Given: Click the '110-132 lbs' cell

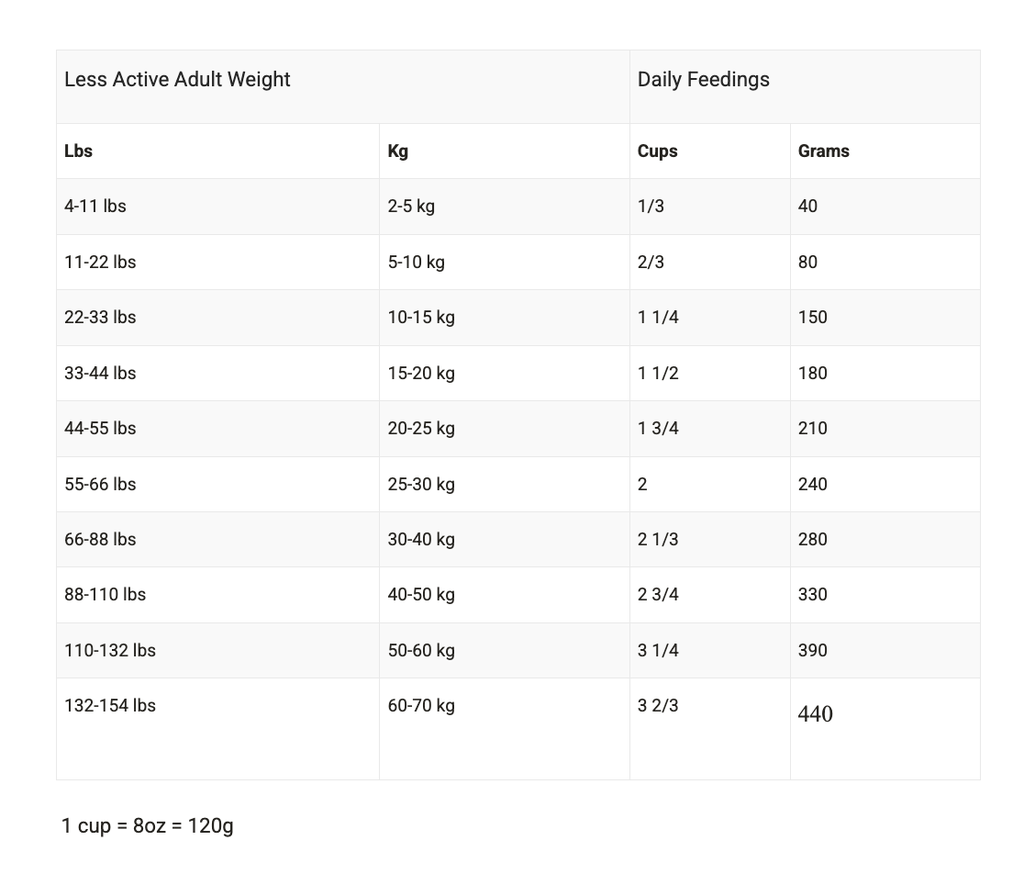Looking at the screenshot, I should [110, 650].
